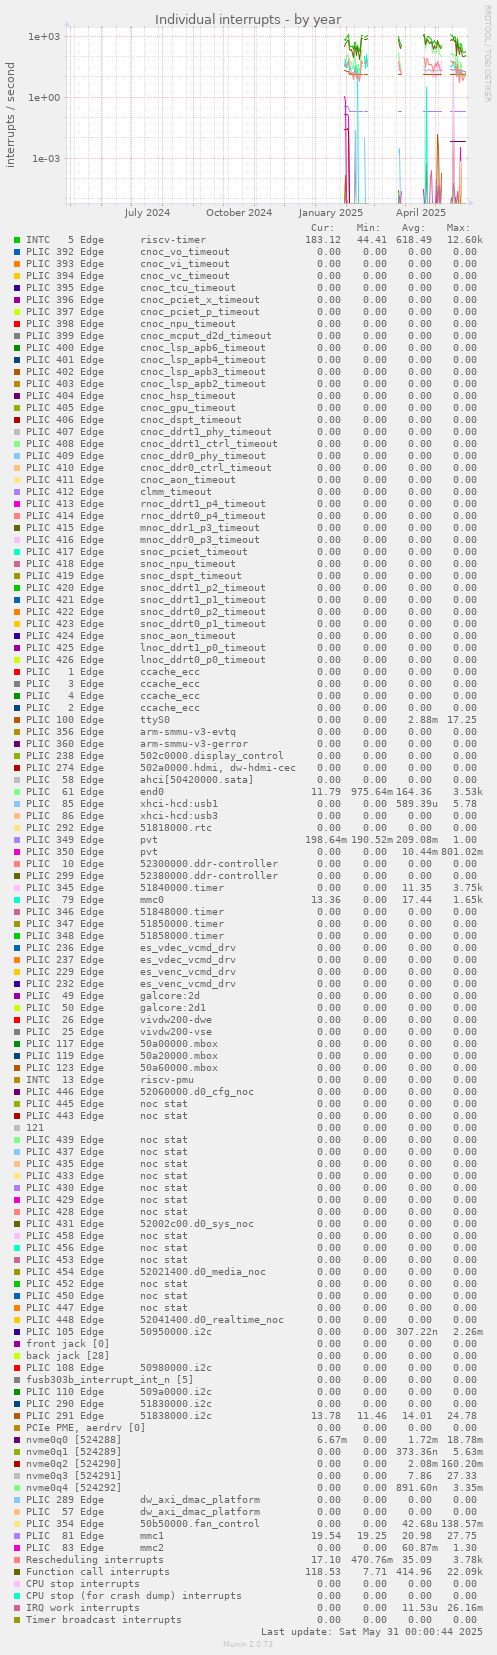Click the Rescheduling interrupts color square
The image size is (497, 1655).
click(x=17, y=1560)
